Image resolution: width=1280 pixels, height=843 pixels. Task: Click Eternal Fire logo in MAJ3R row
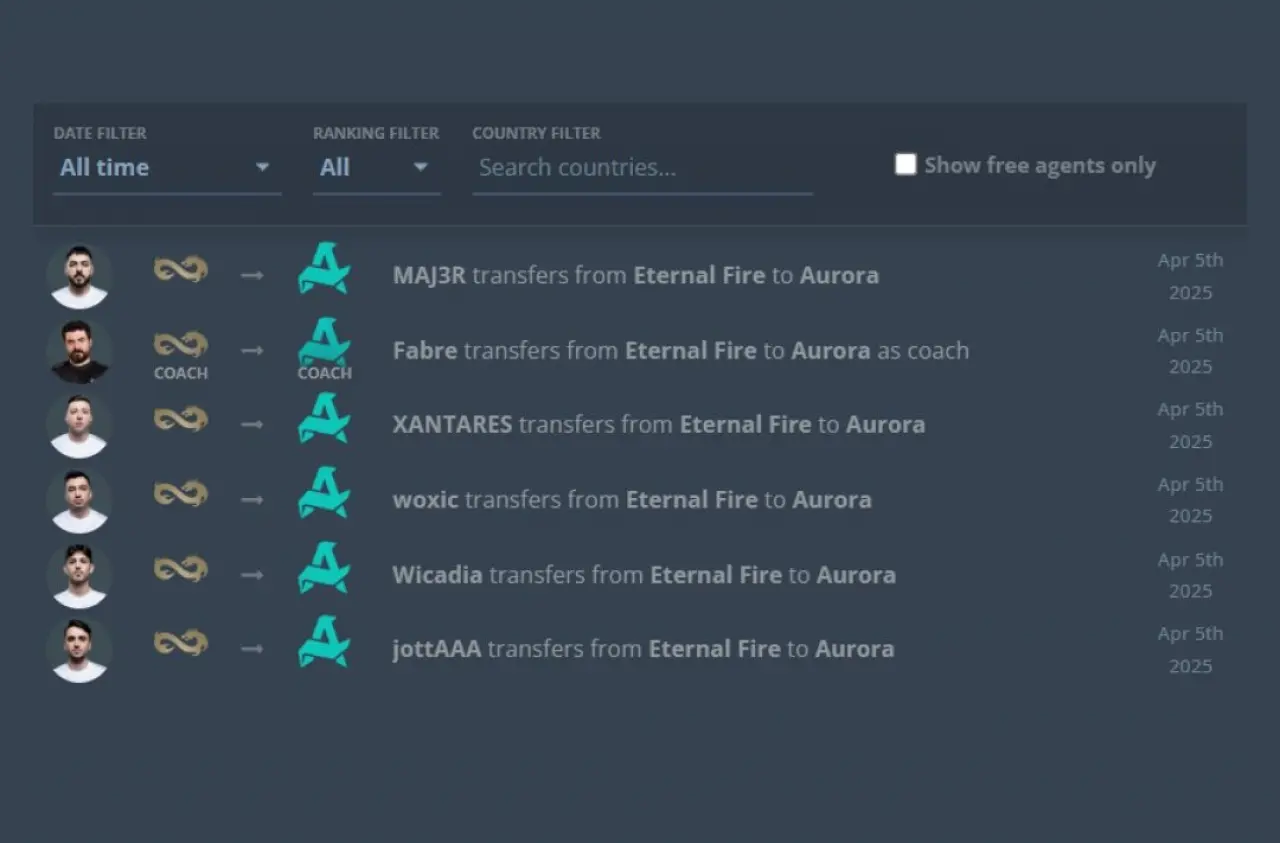pos(180,270)
